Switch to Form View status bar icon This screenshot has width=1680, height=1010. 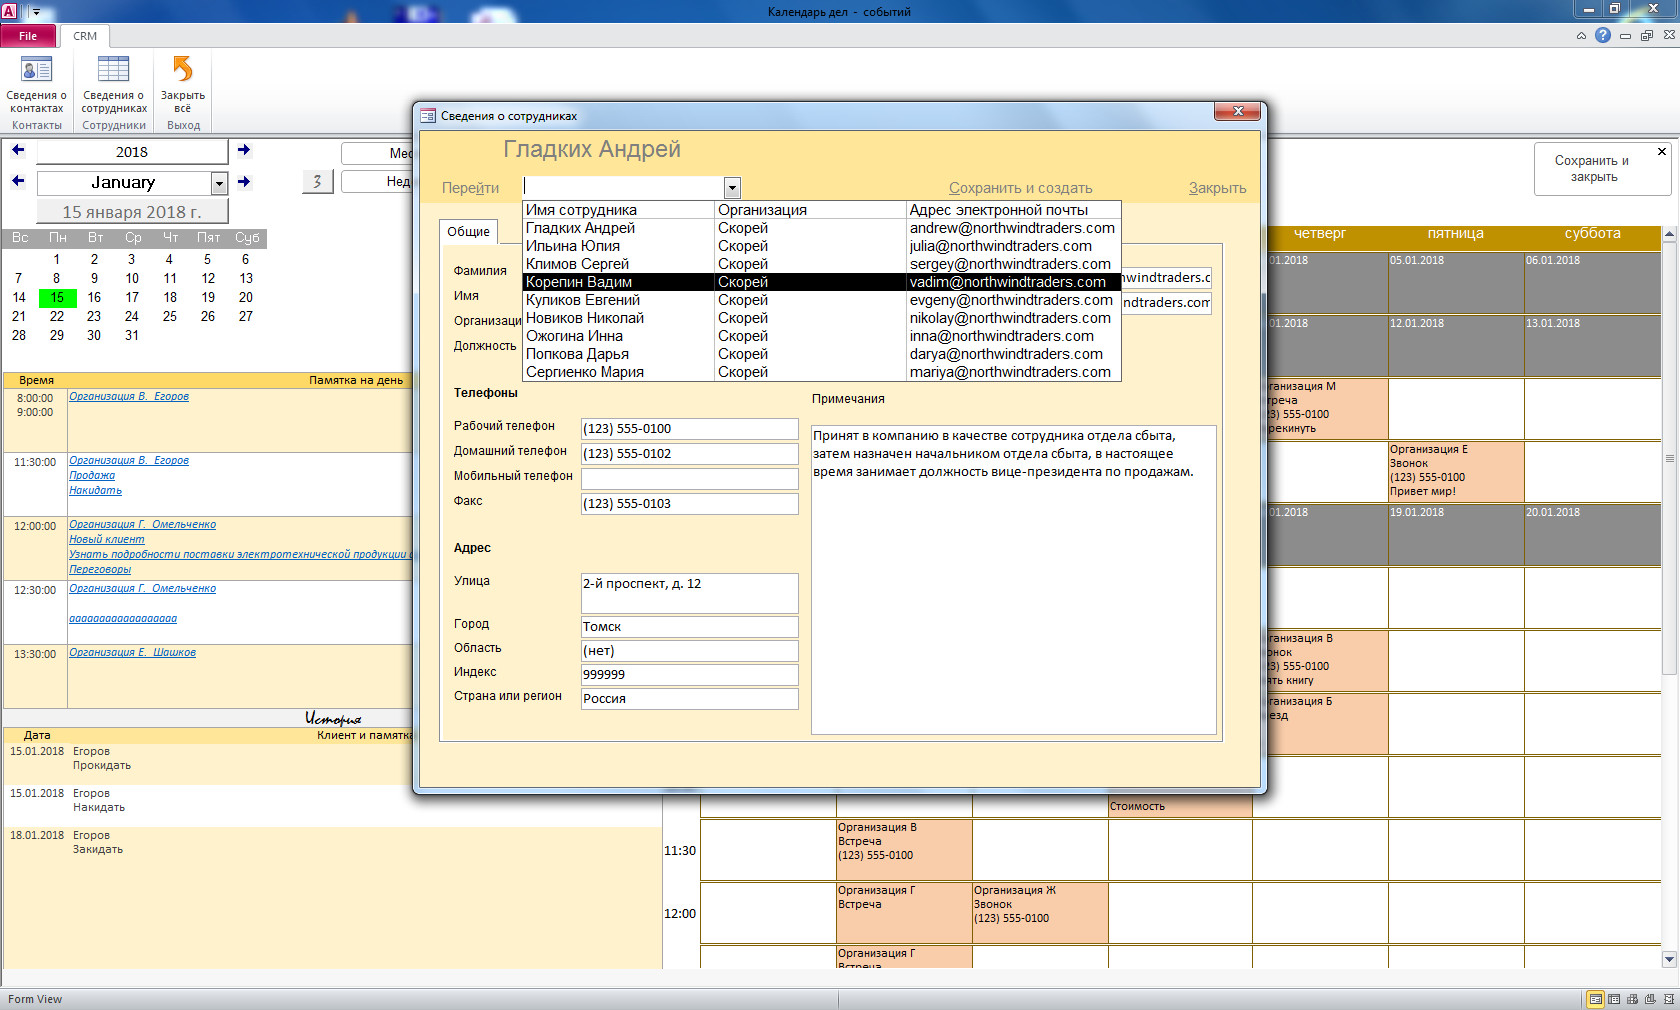1596,999
